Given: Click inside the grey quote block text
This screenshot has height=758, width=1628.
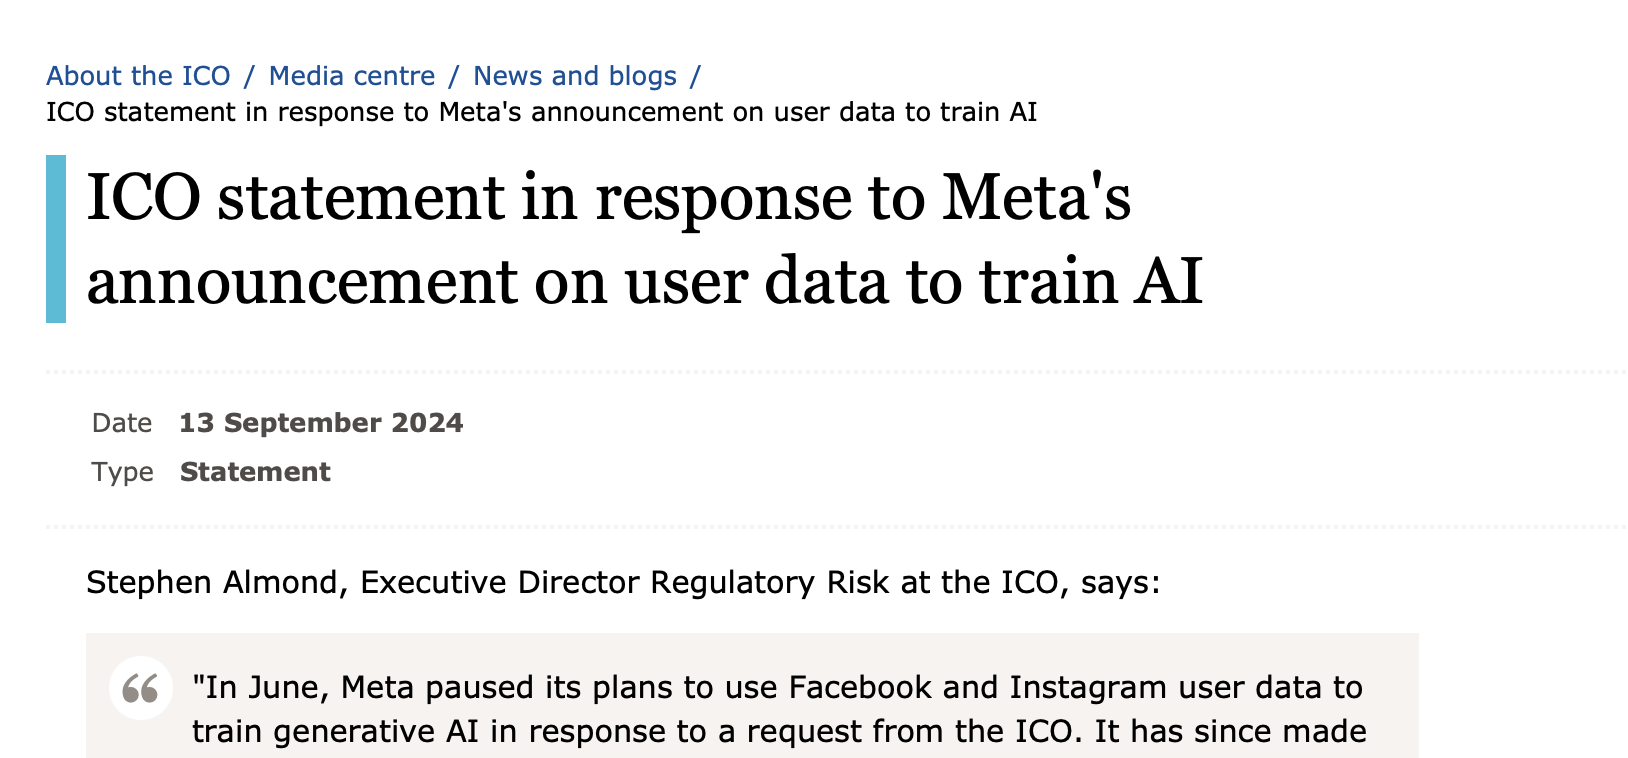Looking at the screenshot, I should [779, 709].
